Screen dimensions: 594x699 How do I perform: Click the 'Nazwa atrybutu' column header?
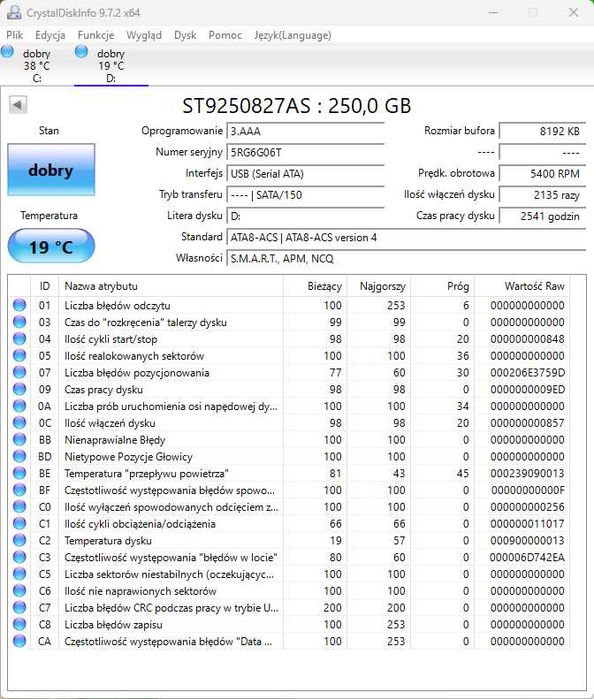pos(171,286)
